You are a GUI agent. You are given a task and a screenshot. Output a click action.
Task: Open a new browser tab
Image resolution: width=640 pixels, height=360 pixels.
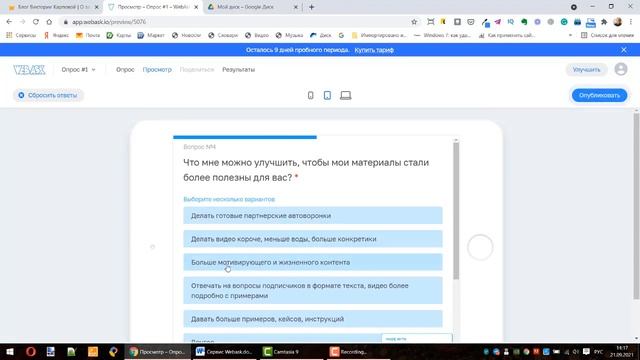311,7
